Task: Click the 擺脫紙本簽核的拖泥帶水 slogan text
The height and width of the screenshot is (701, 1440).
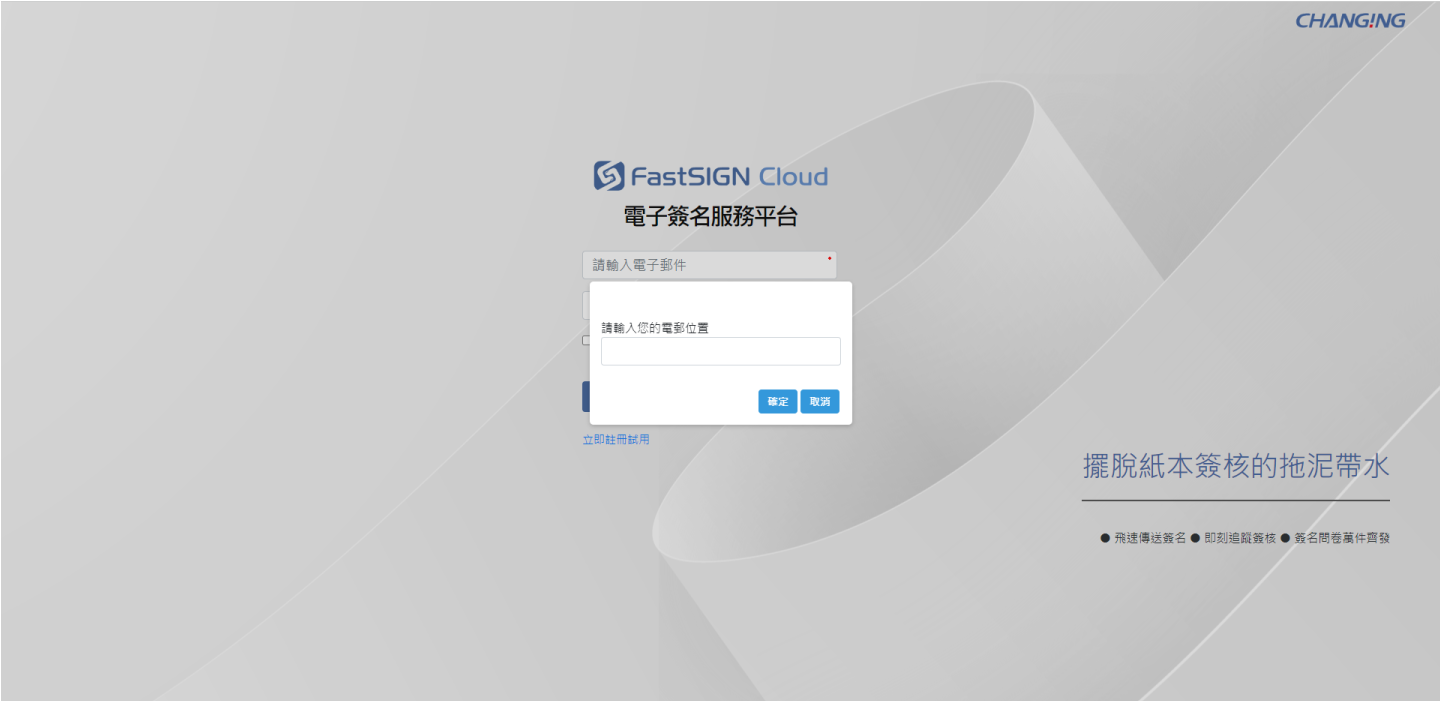Action: click(x=1236, y=466)
